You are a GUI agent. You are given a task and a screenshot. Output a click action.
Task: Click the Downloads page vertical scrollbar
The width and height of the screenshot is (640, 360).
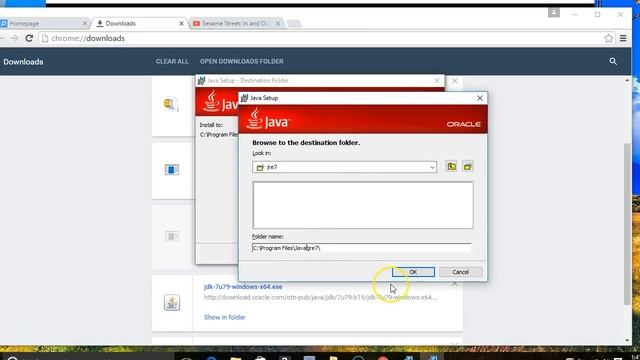627,224
